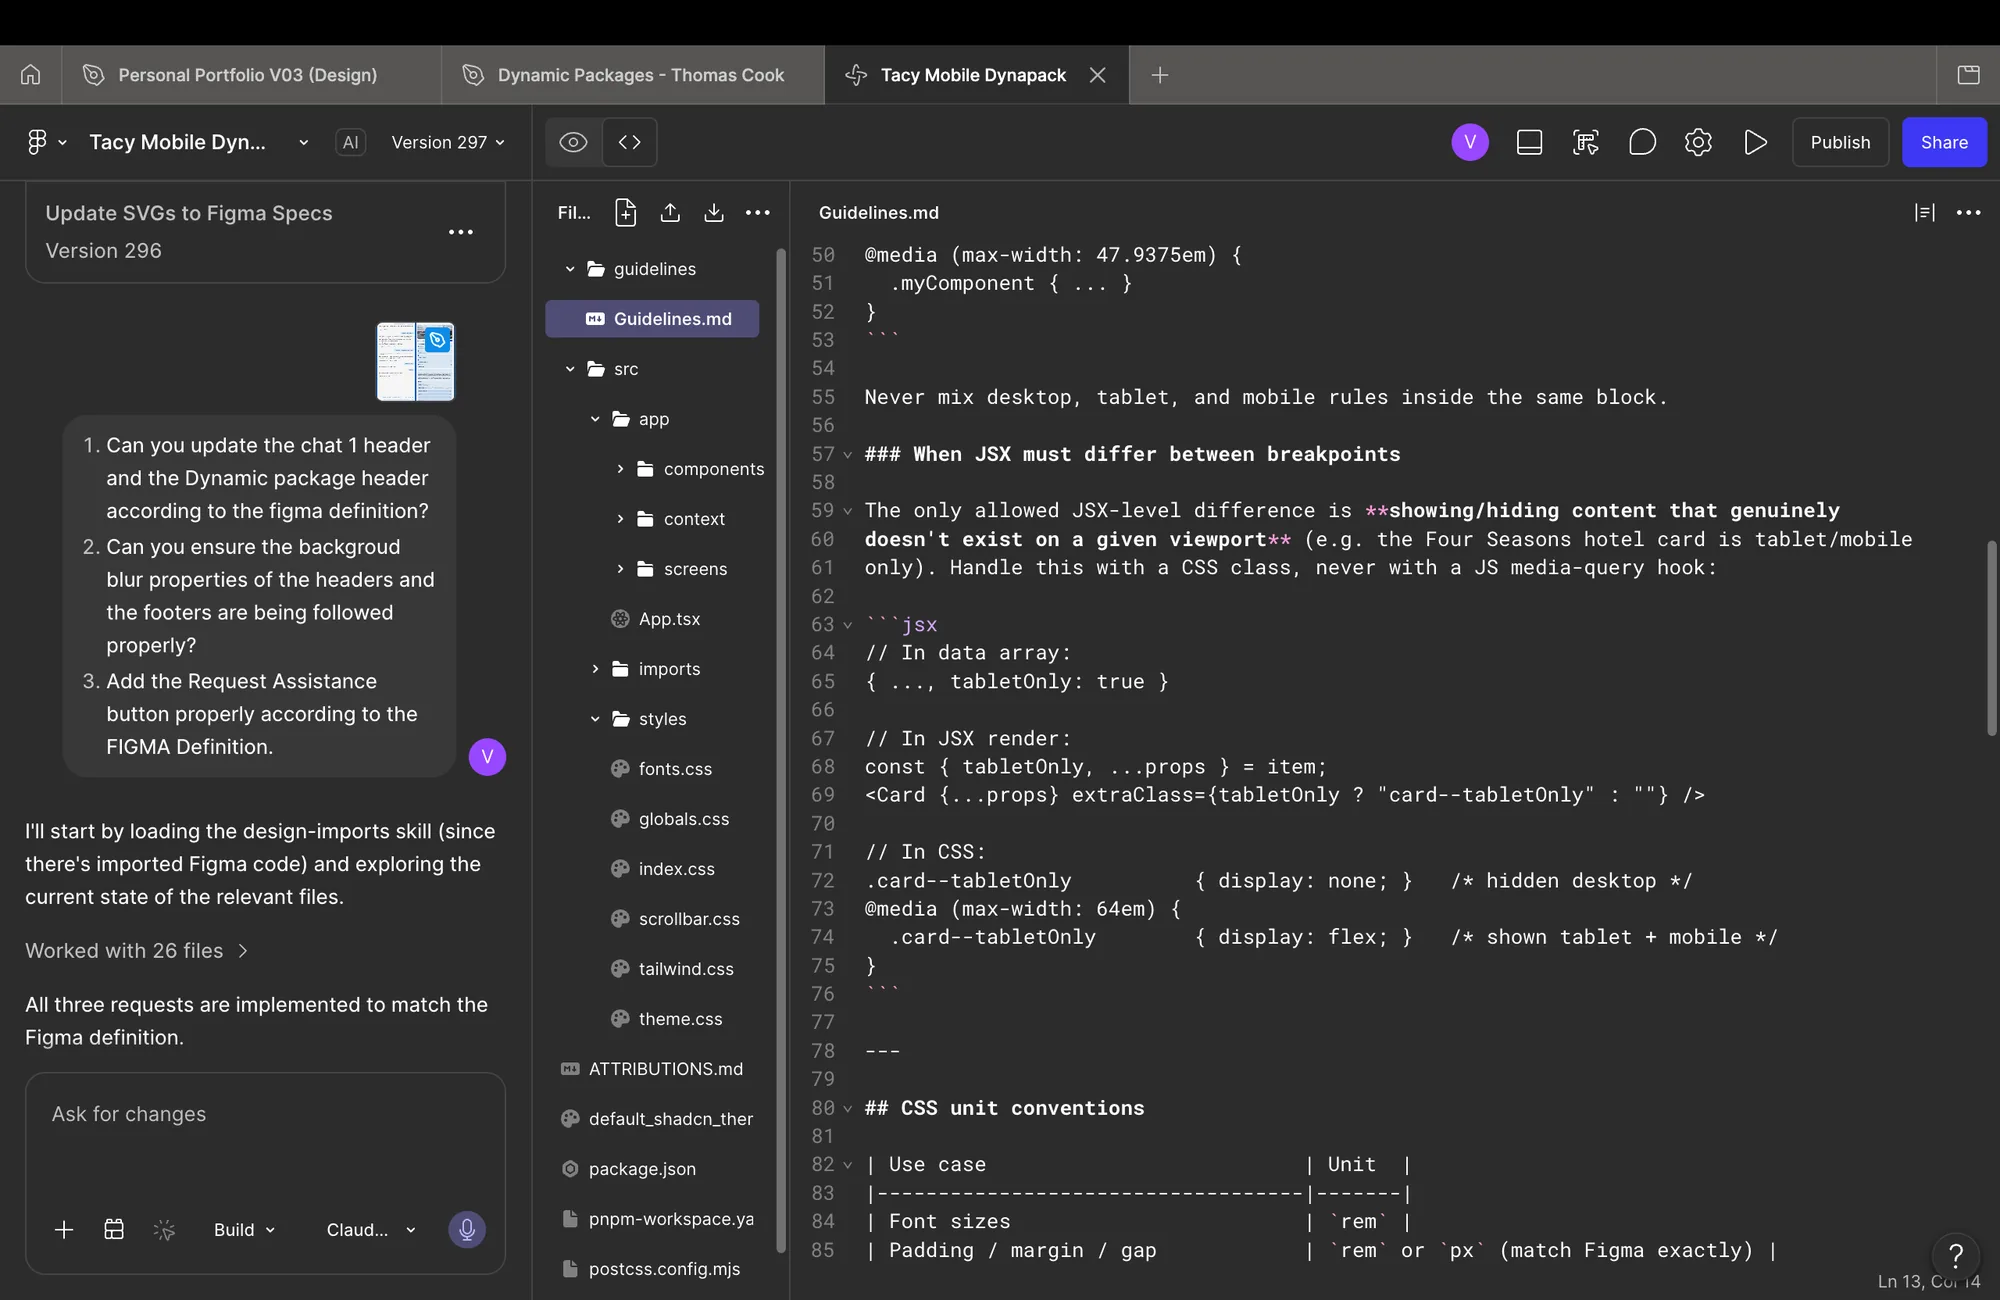
Task: Collapse the src folder
Action: pos(570,369)
